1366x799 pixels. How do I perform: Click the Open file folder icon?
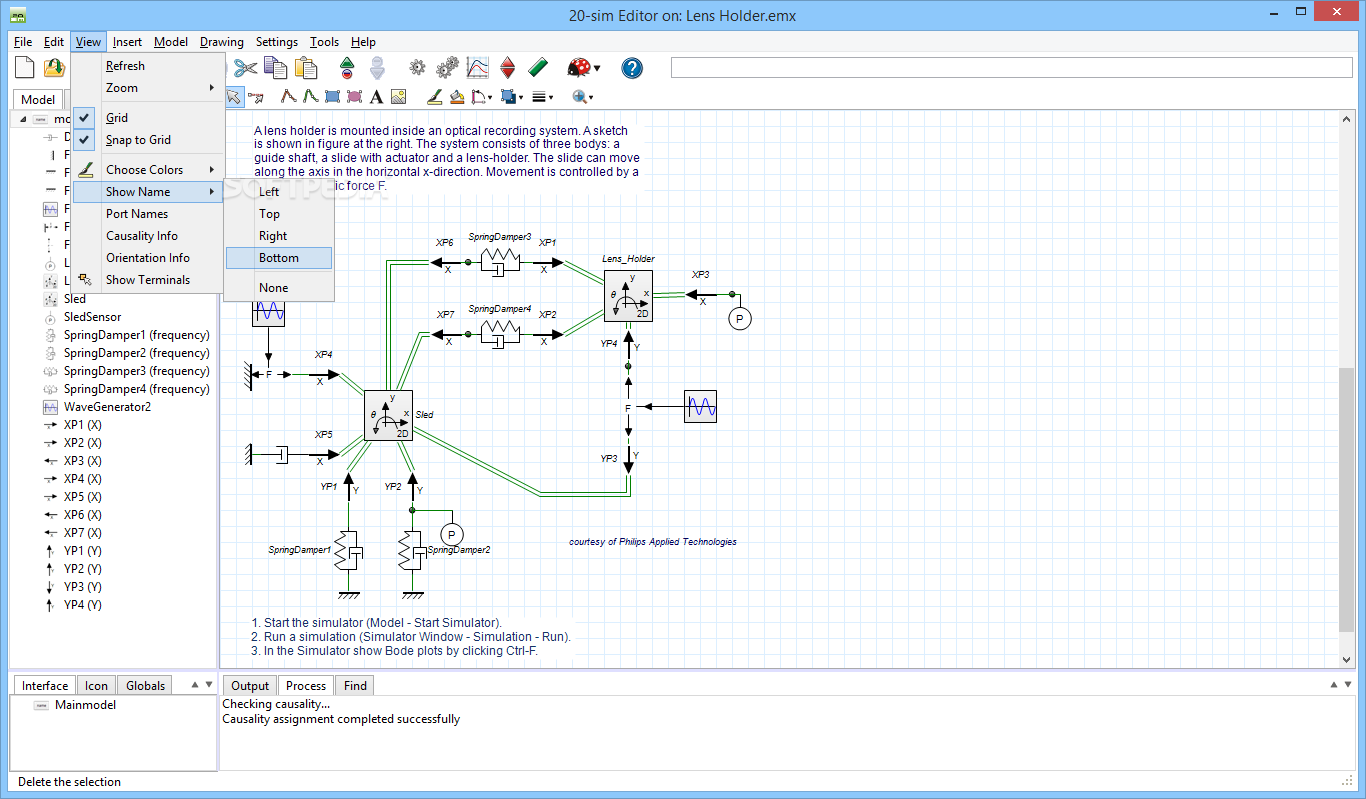pos(54,68)
